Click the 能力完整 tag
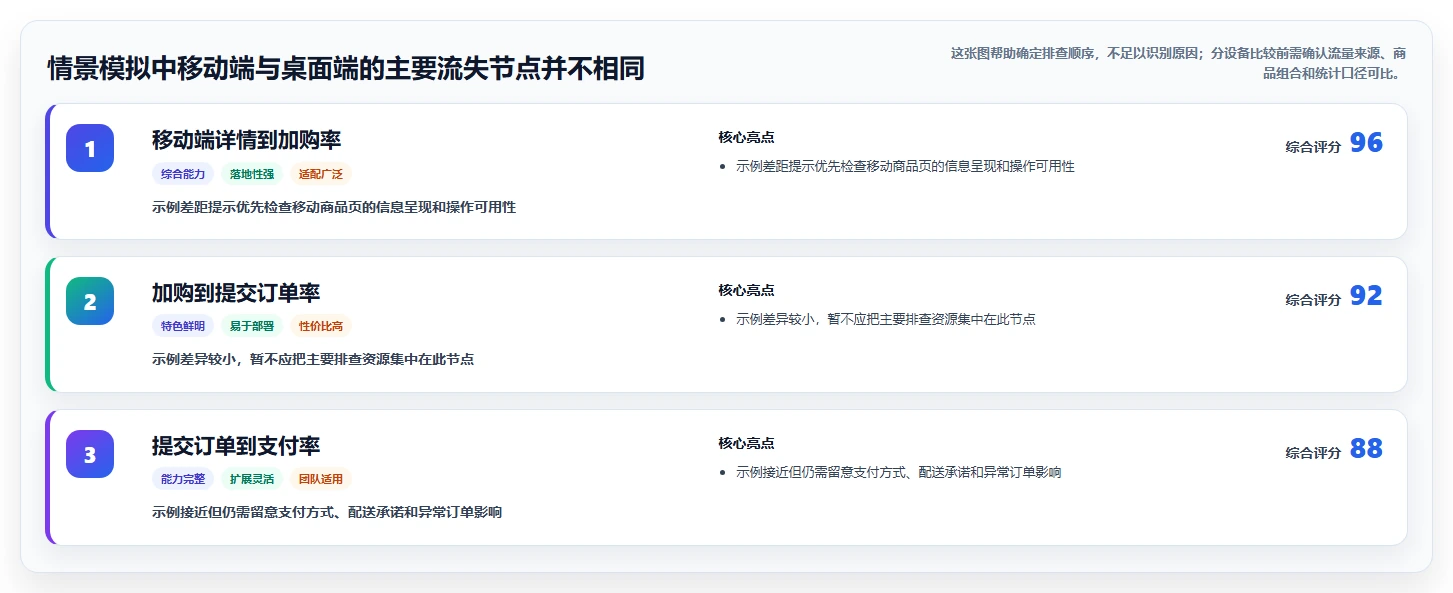The height and width of the screenshot is (593, 1453). click(x=183, y=479)
